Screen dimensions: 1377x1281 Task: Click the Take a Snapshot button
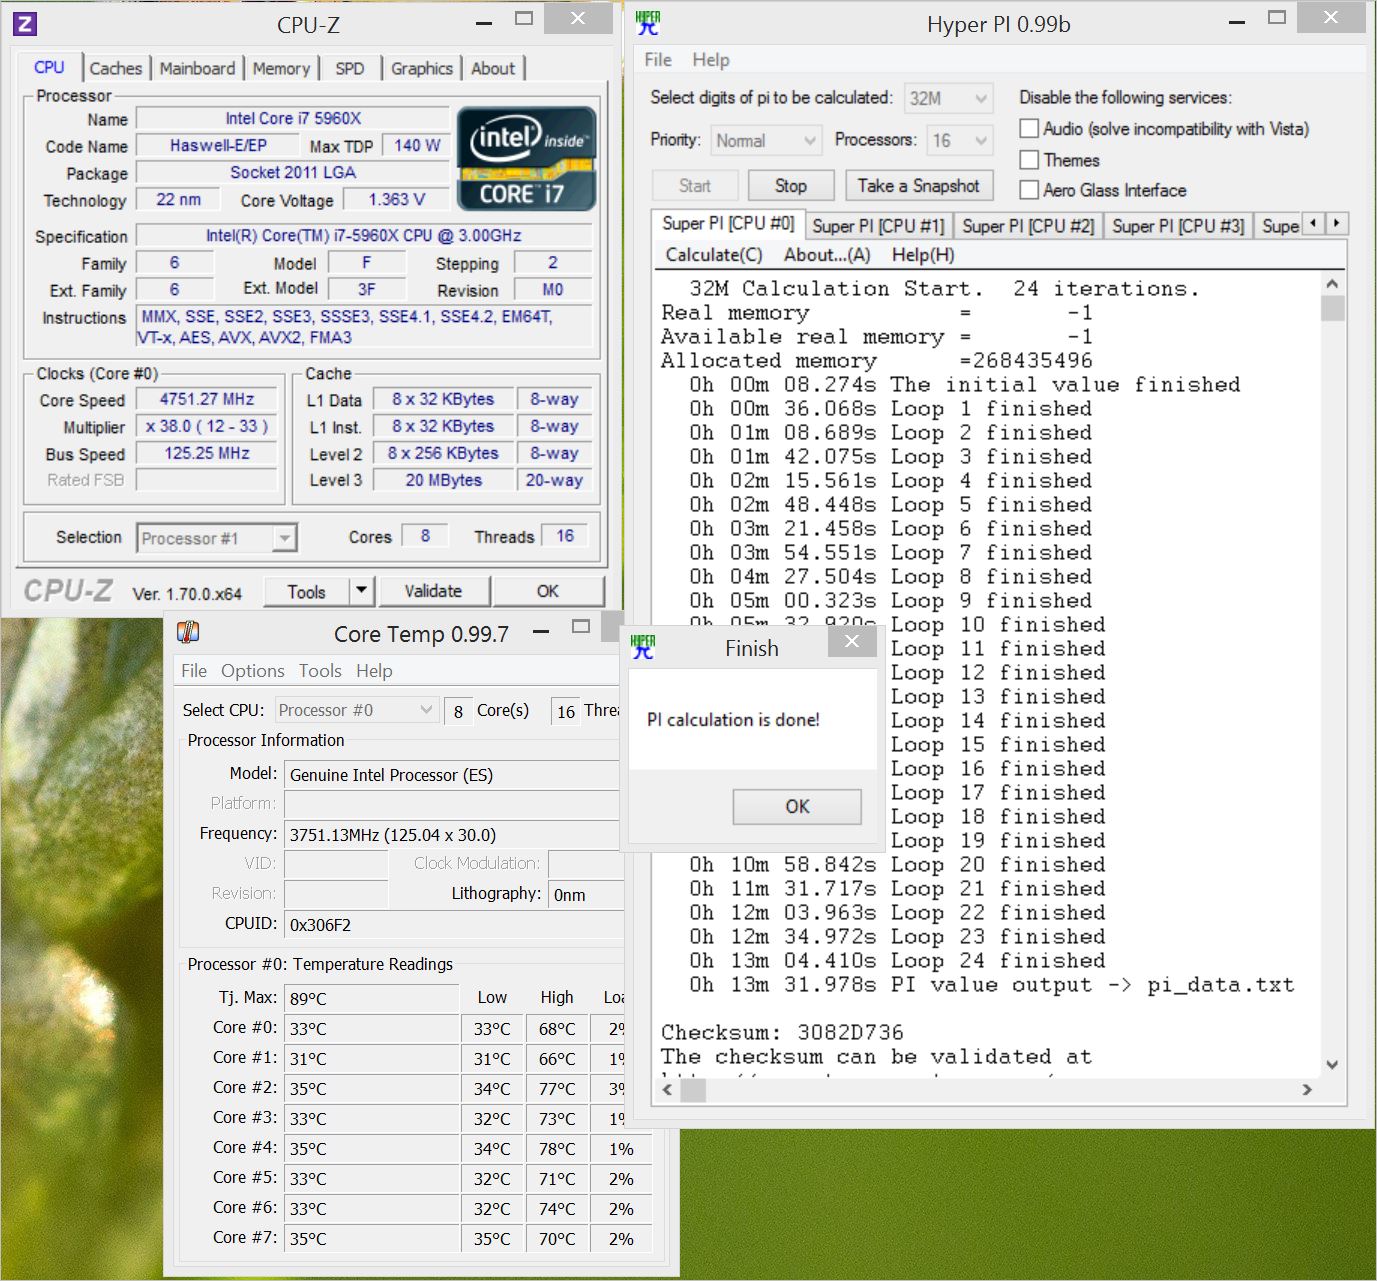coord(919,186)
